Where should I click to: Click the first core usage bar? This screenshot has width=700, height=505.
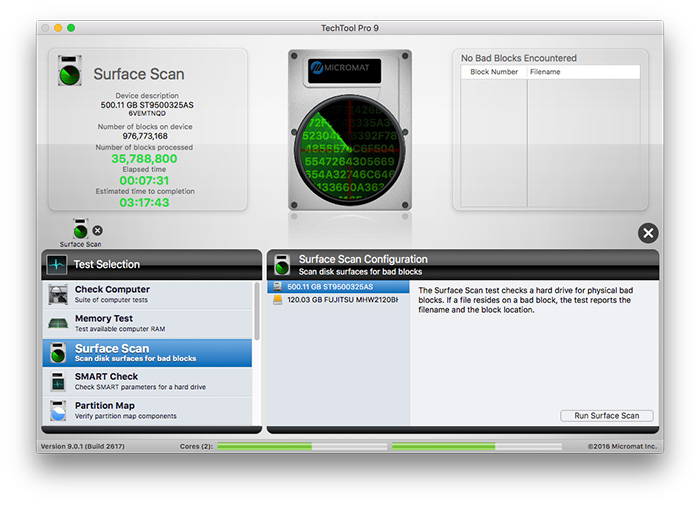tap(302, 446)
